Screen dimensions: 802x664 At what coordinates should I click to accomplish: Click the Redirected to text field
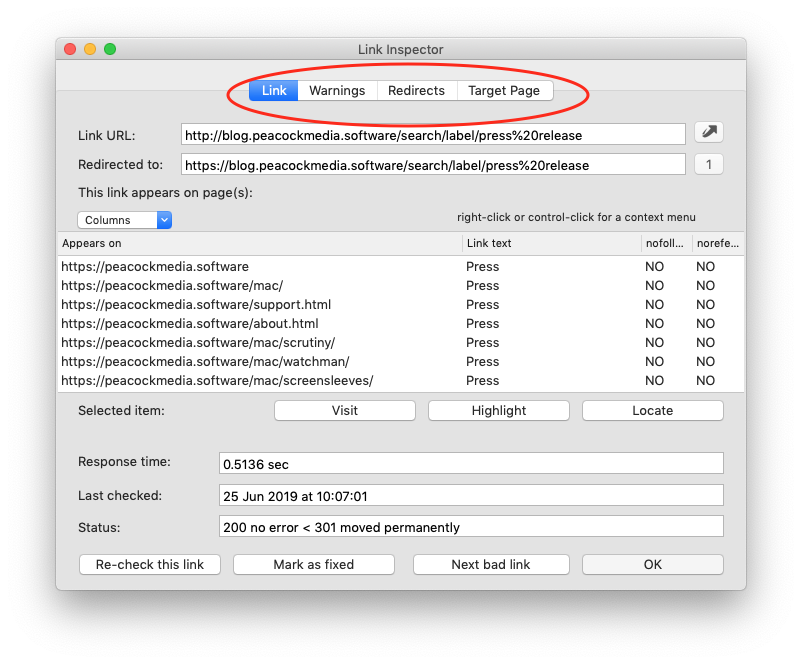432,165
